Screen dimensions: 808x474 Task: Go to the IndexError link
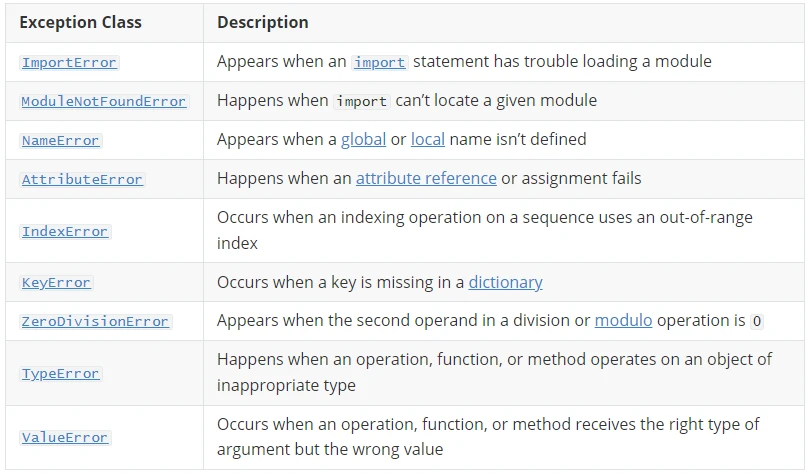pyautogui.click(x=65, y=231)
